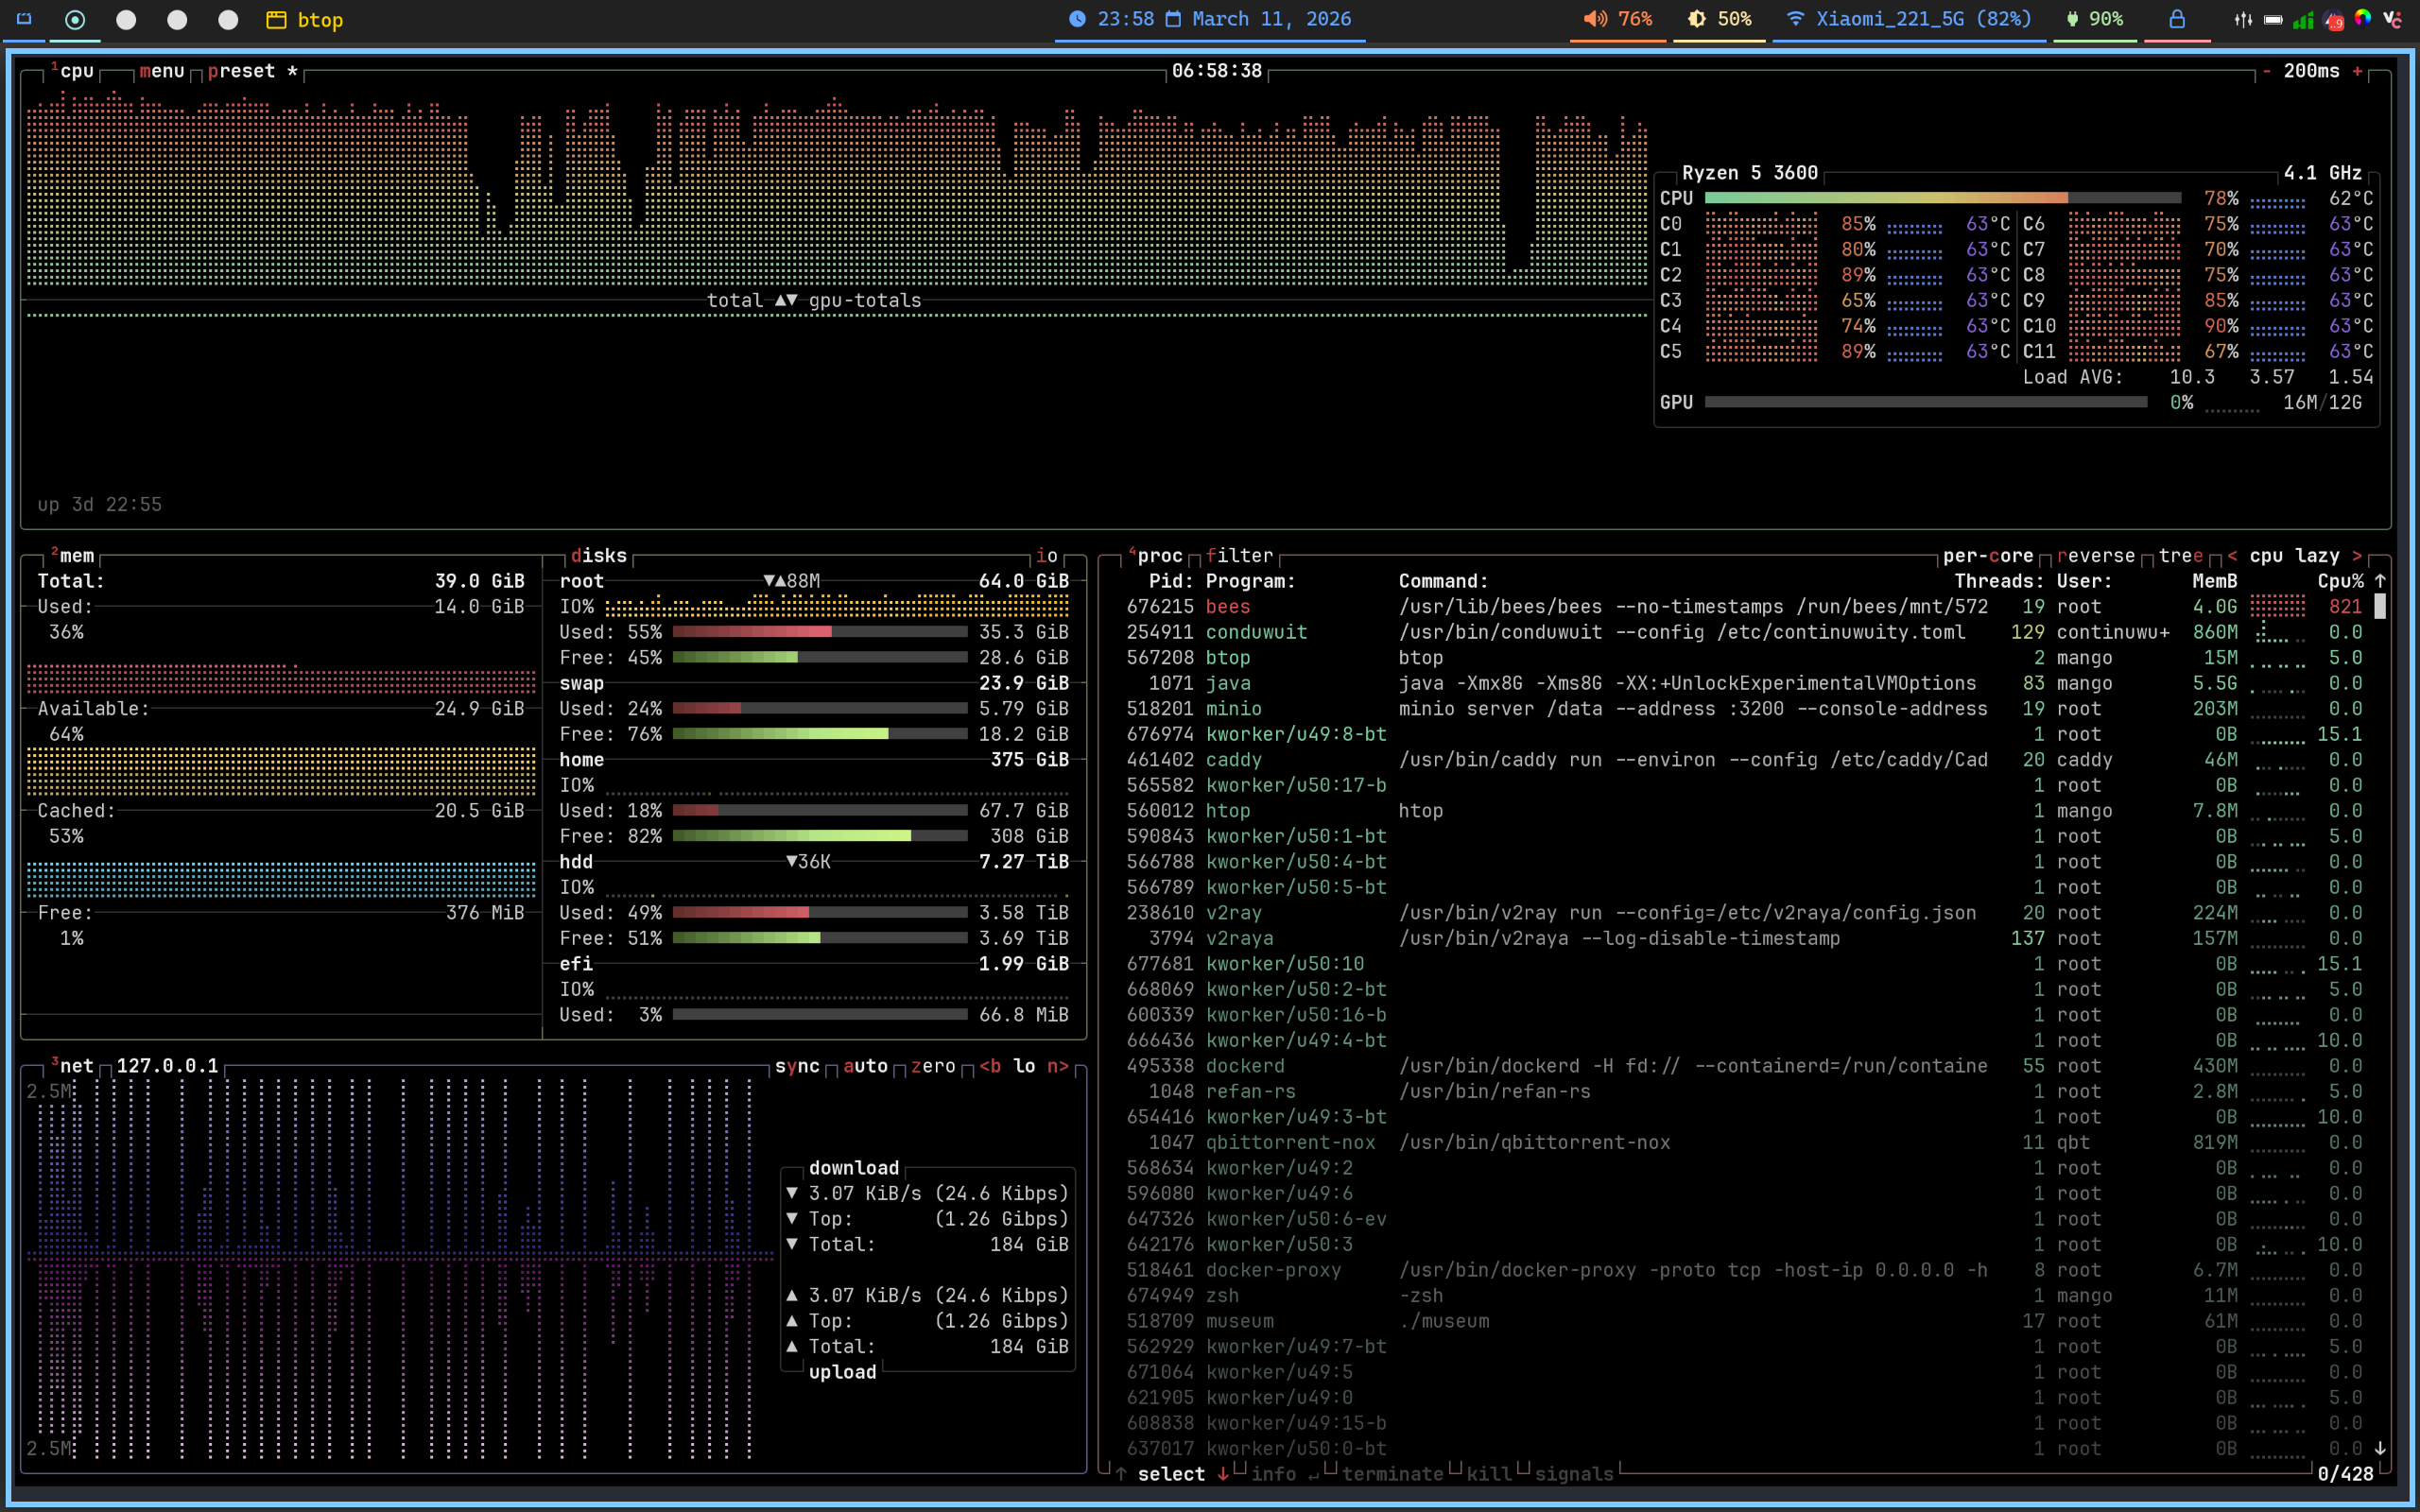Screen dimensions: 2420x1512
Task: Toggle tree view in proc panel
Action: coord(2180,555)
